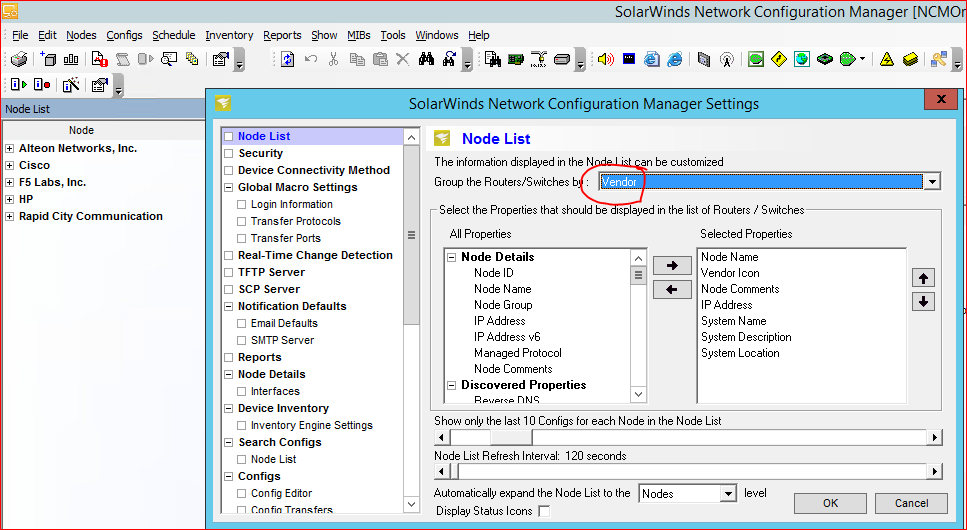Screen dimensions: 967x530
Task: Open the MIBs menu
Action: point(359,35)
